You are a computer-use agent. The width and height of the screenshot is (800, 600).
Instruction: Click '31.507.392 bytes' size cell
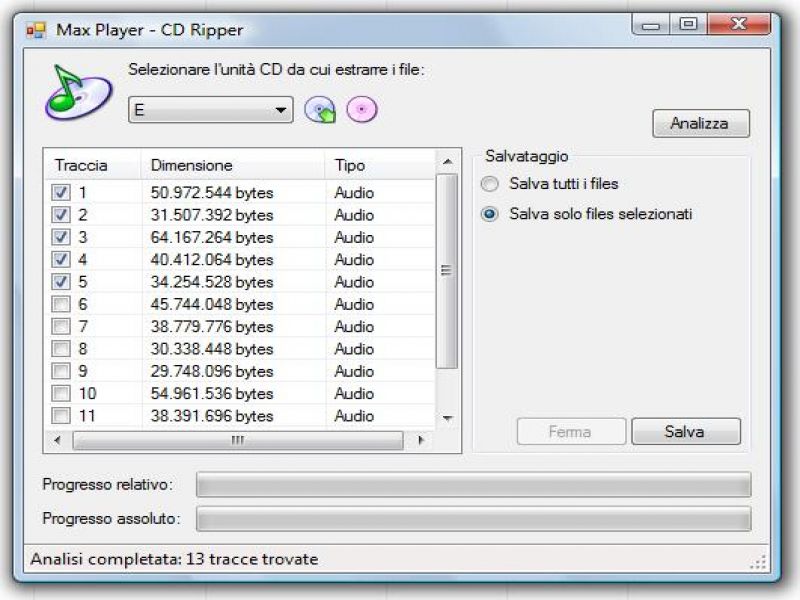pyautogui.click(x=212, y=215)
